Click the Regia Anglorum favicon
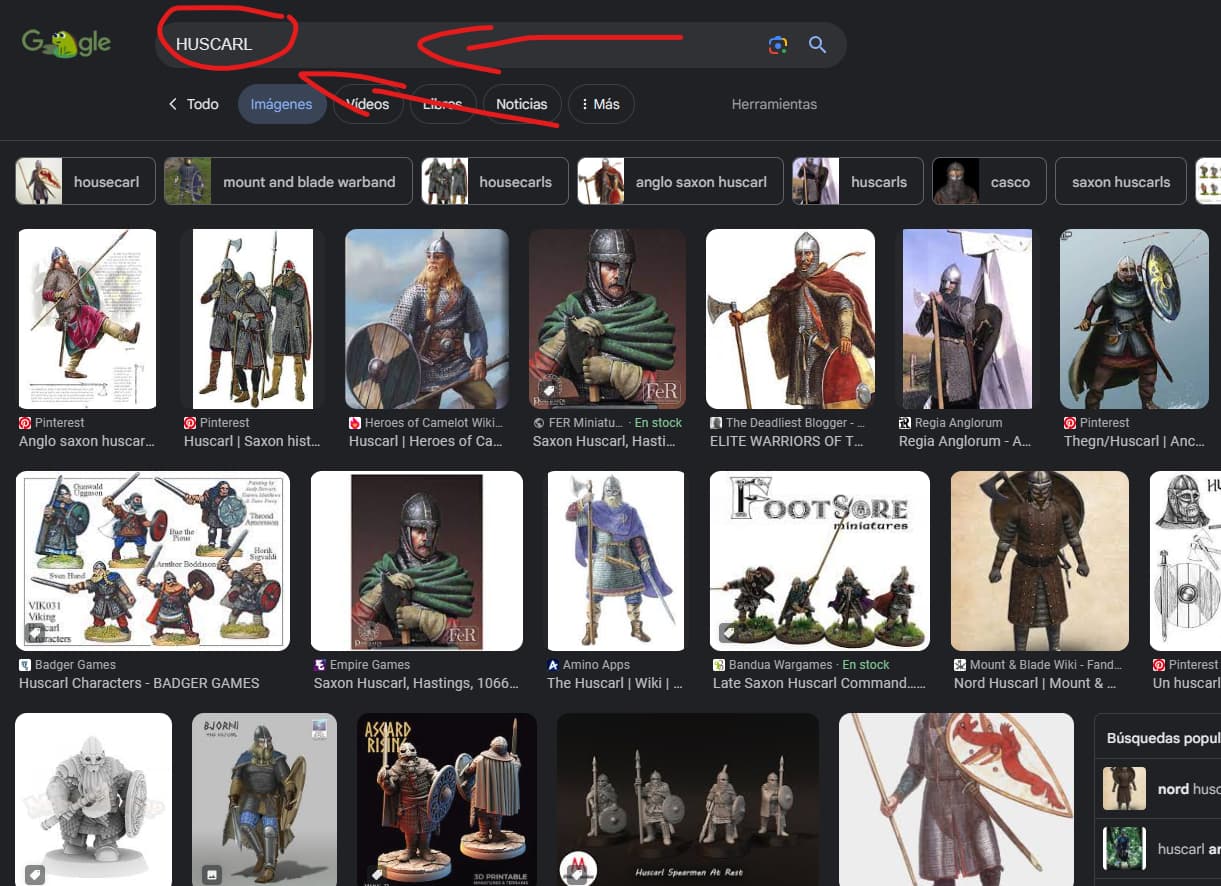Viewport: 1221px width, 886px height. coord(905,423)
